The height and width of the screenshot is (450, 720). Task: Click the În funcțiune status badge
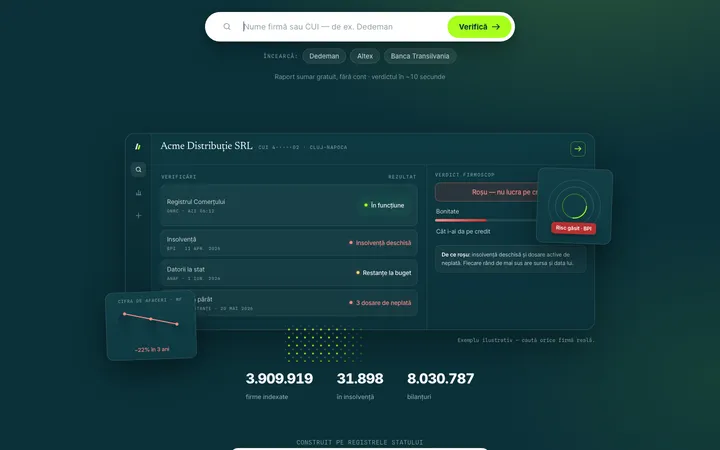pos(384,205)
